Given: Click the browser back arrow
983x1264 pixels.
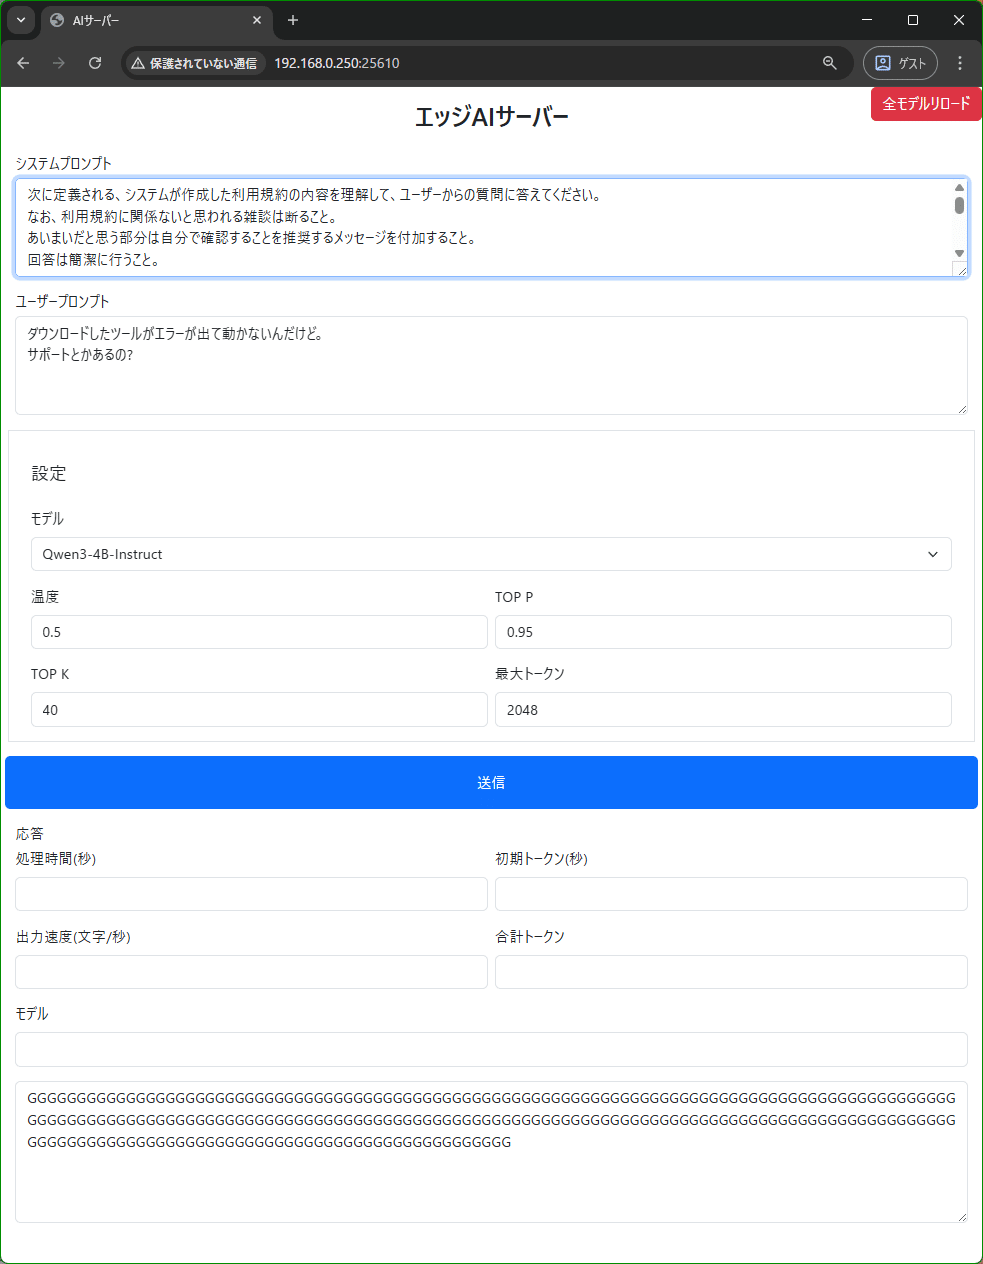Looking at the screenshot, I should [23, 62].
